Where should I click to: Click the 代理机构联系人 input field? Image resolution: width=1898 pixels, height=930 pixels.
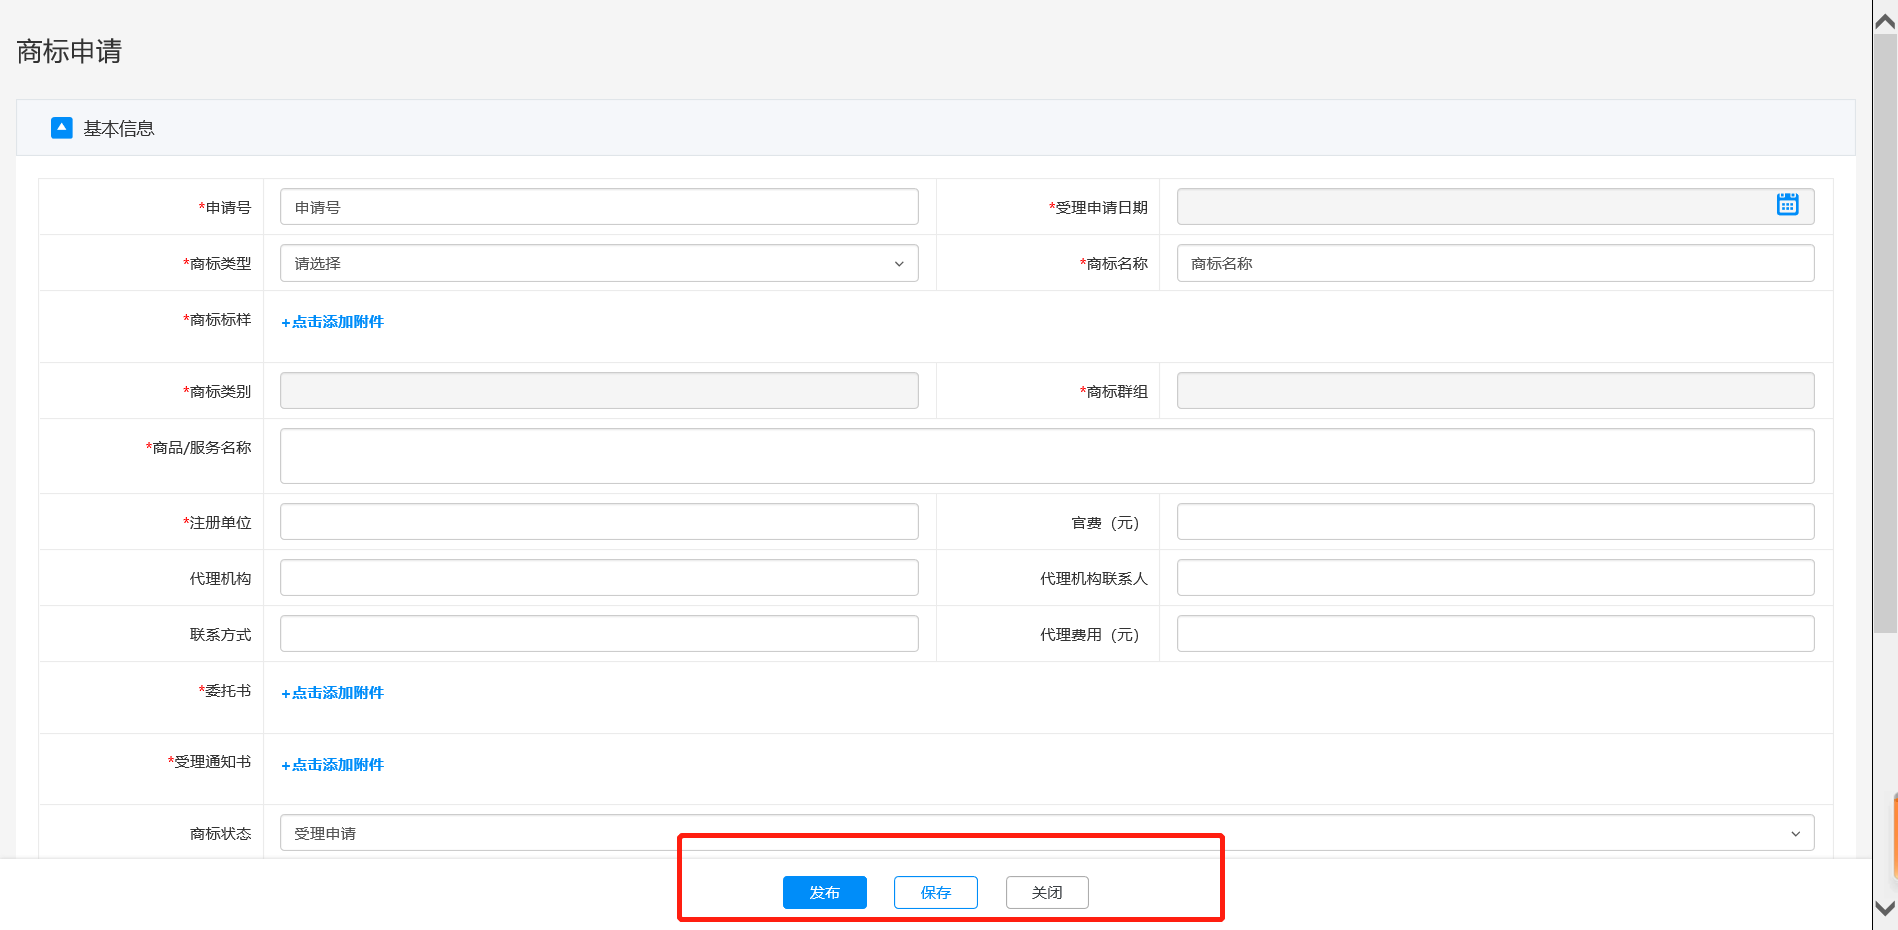point(1494,578)
